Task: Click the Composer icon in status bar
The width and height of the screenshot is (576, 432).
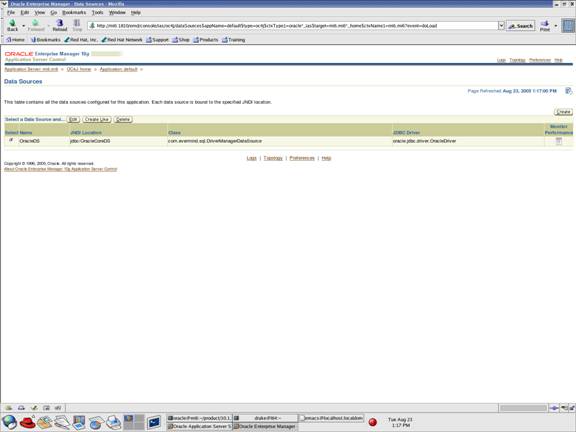Action: [34, 408]
